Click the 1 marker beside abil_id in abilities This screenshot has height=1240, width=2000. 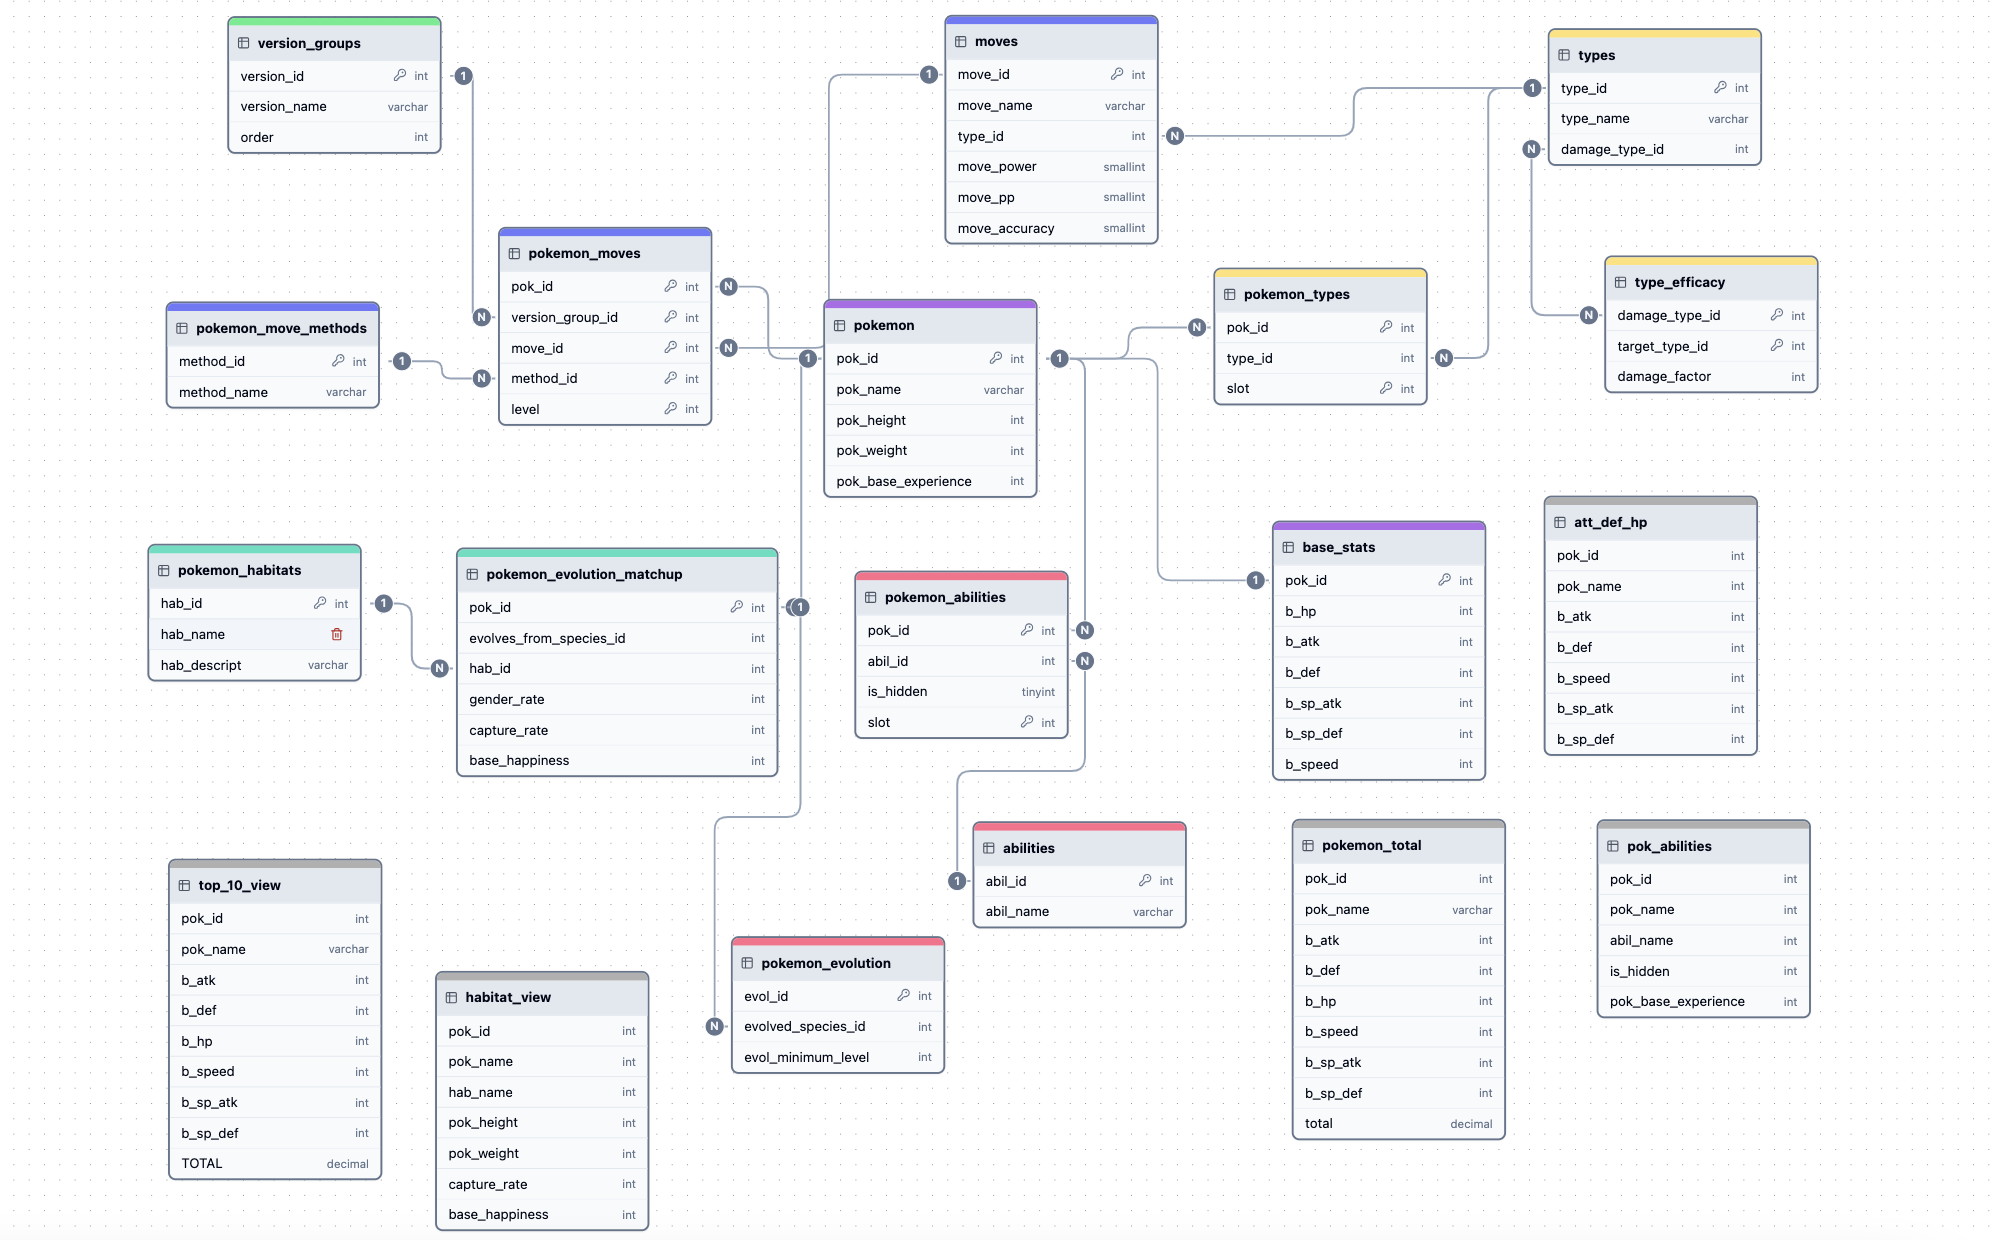[957, 881]
